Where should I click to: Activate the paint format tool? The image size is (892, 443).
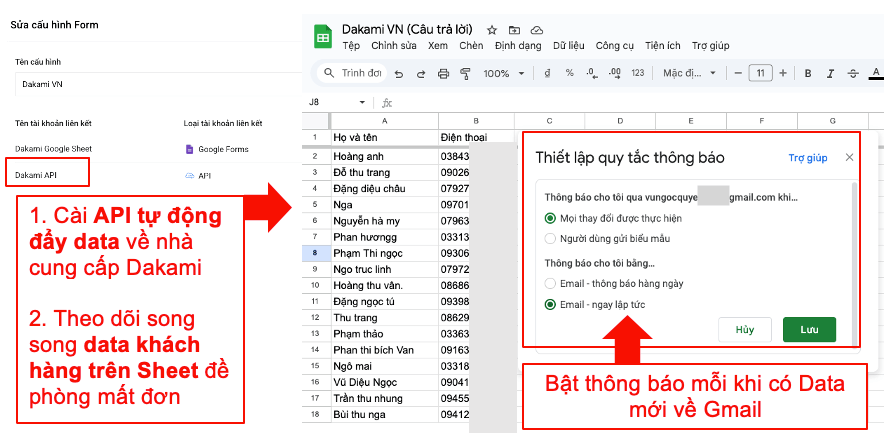(x=465, y=73)
